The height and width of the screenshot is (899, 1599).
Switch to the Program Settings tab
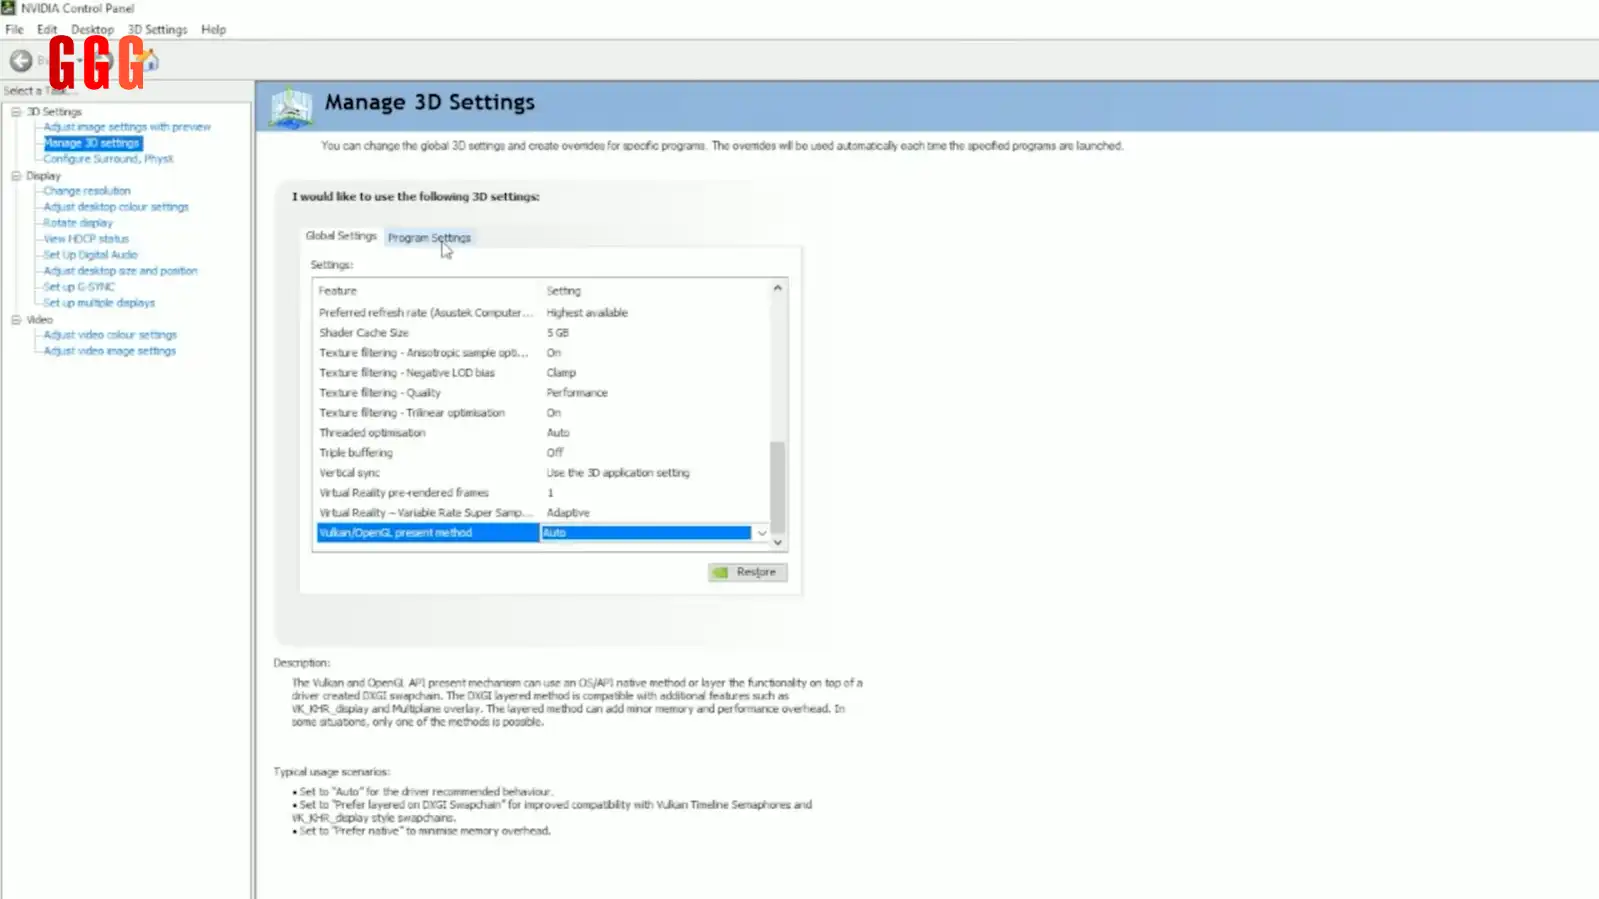pos(429,238)
